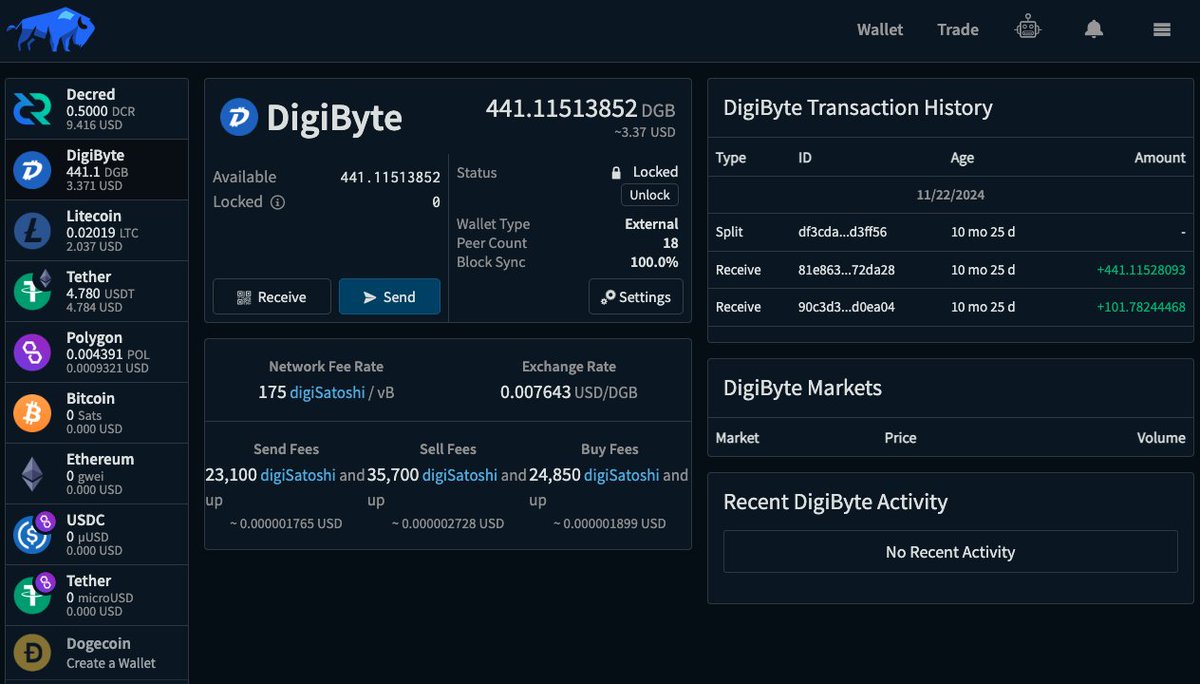Click the 11/22/2024 date row
The width and height of the screenshot is (1200, 684).
[950, 196]
